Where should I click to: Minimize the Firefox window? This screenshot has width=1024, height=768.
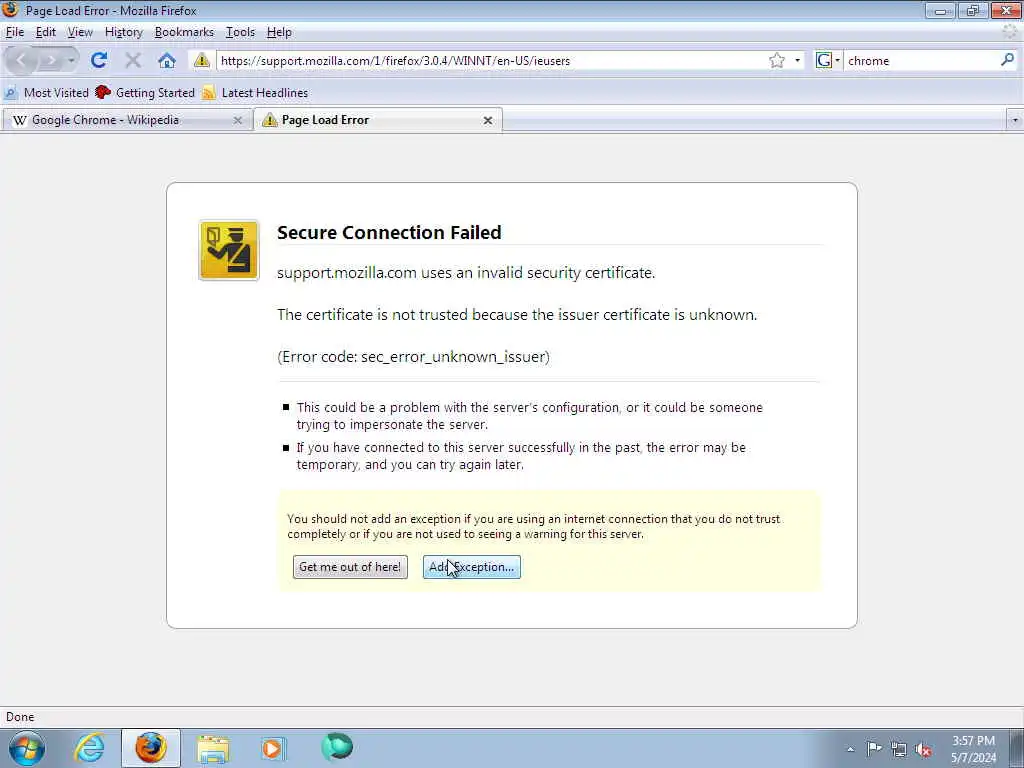coord(940,10)
